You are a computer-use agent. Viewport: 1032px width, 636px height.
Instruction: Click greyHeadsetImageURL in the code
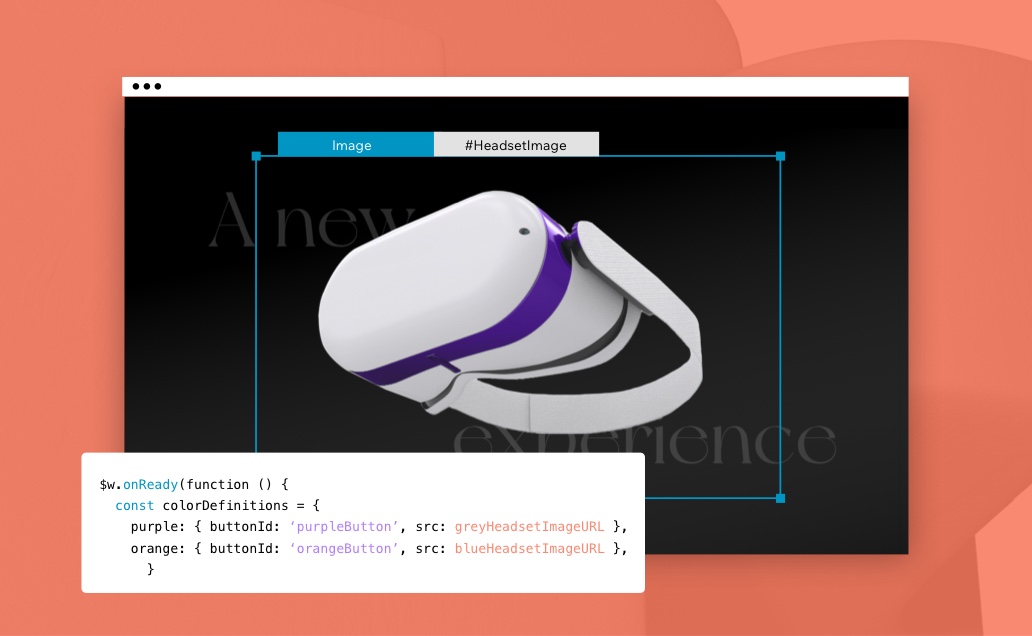(529, 526)
